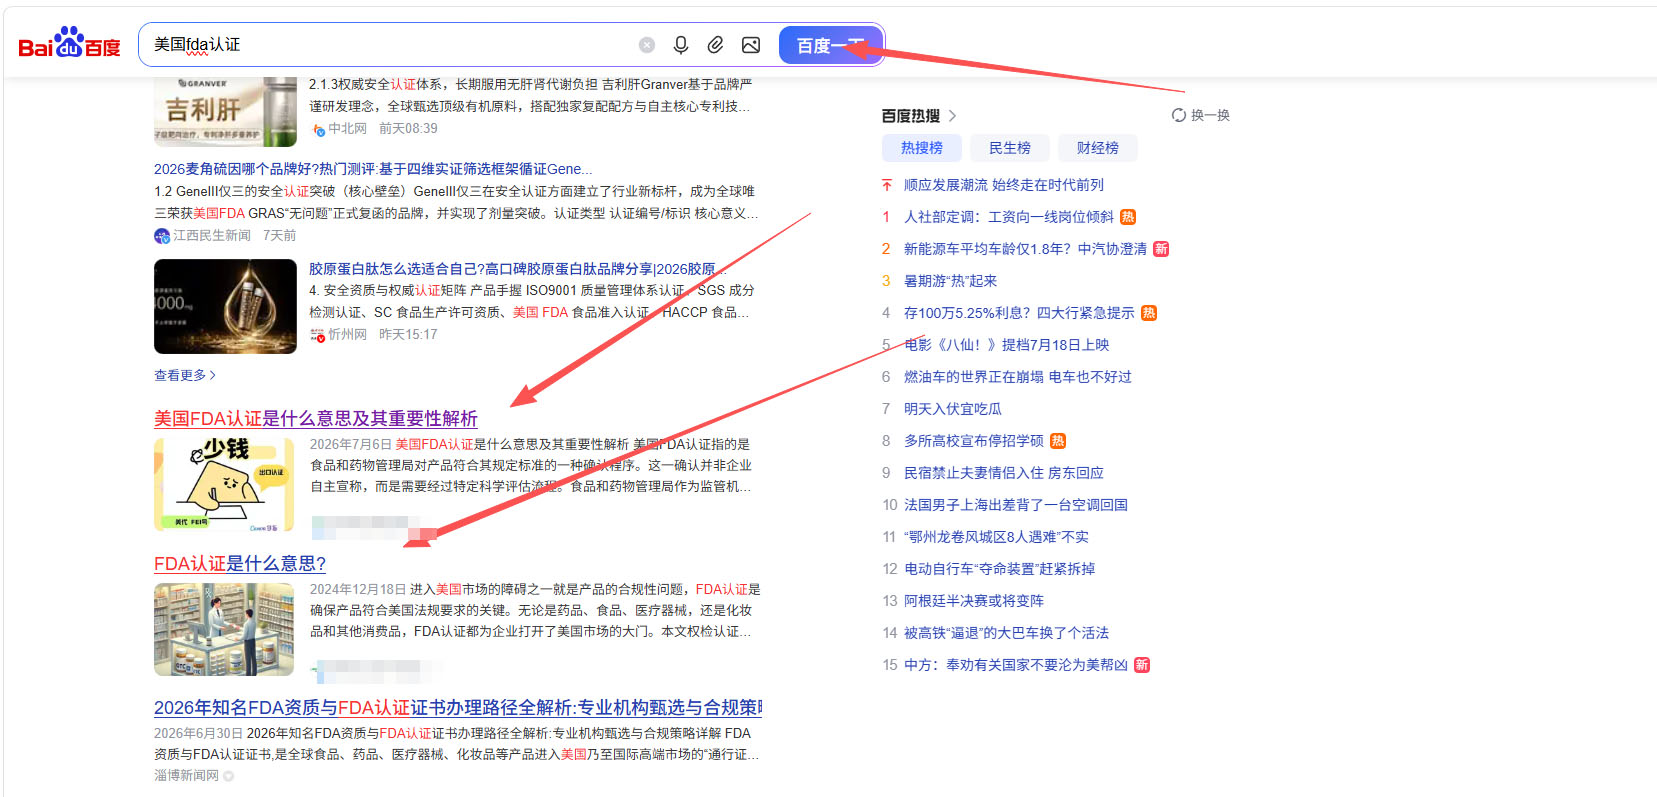Click the date 2026年6月30日
1657x797 pixels.
(x=198, y=734)
